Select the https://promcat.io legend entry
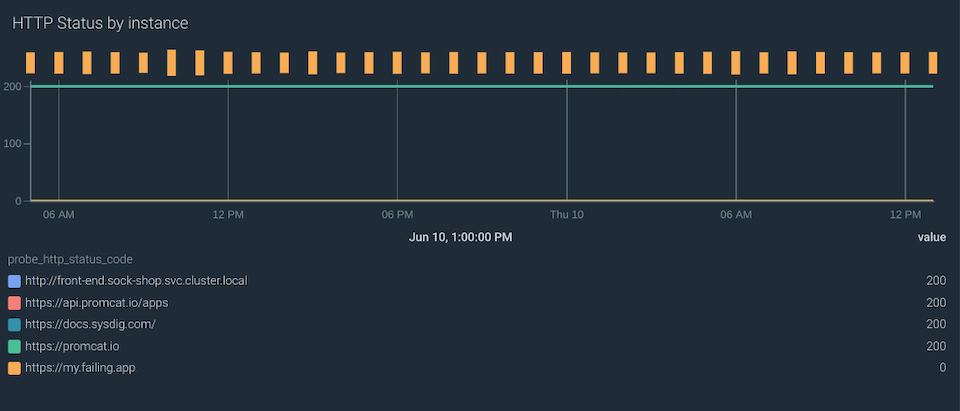The image size is (960, 411). click(x=72, y=346)
